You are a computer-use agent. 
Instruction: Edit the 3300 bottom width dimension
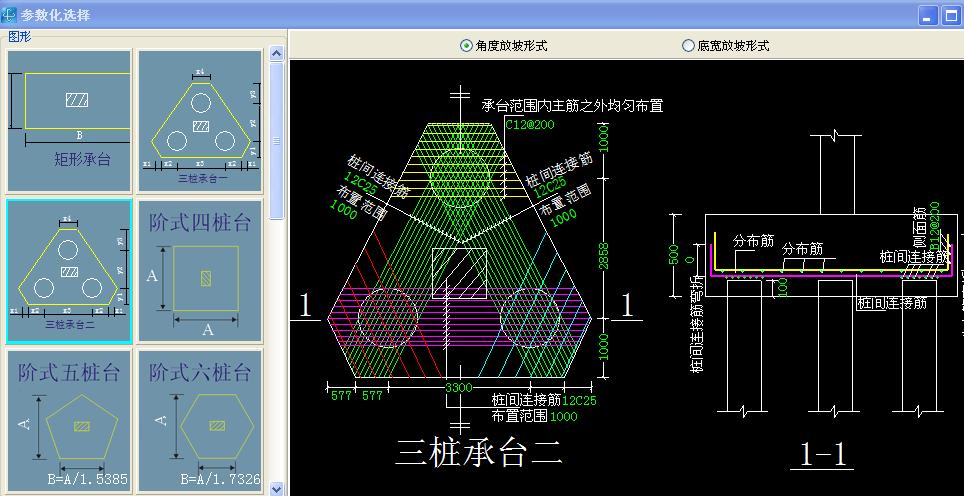[x=458, y=388]
